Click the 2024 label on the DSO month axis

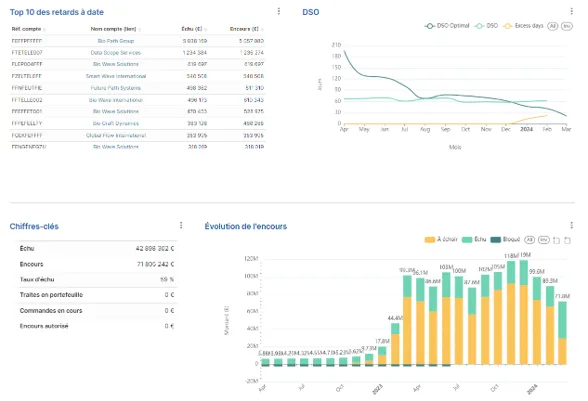click(526, 129)
